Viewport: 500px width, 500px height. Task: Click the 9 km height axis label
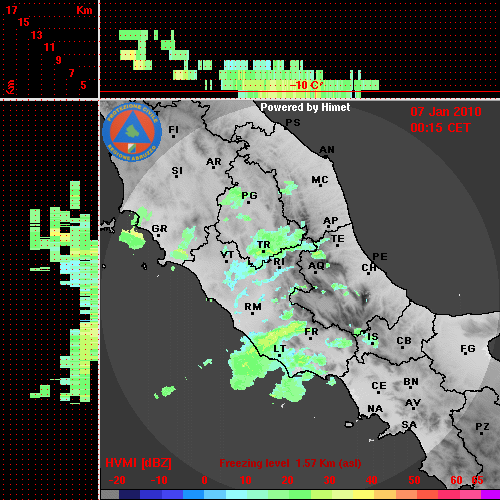pos(58,60)
